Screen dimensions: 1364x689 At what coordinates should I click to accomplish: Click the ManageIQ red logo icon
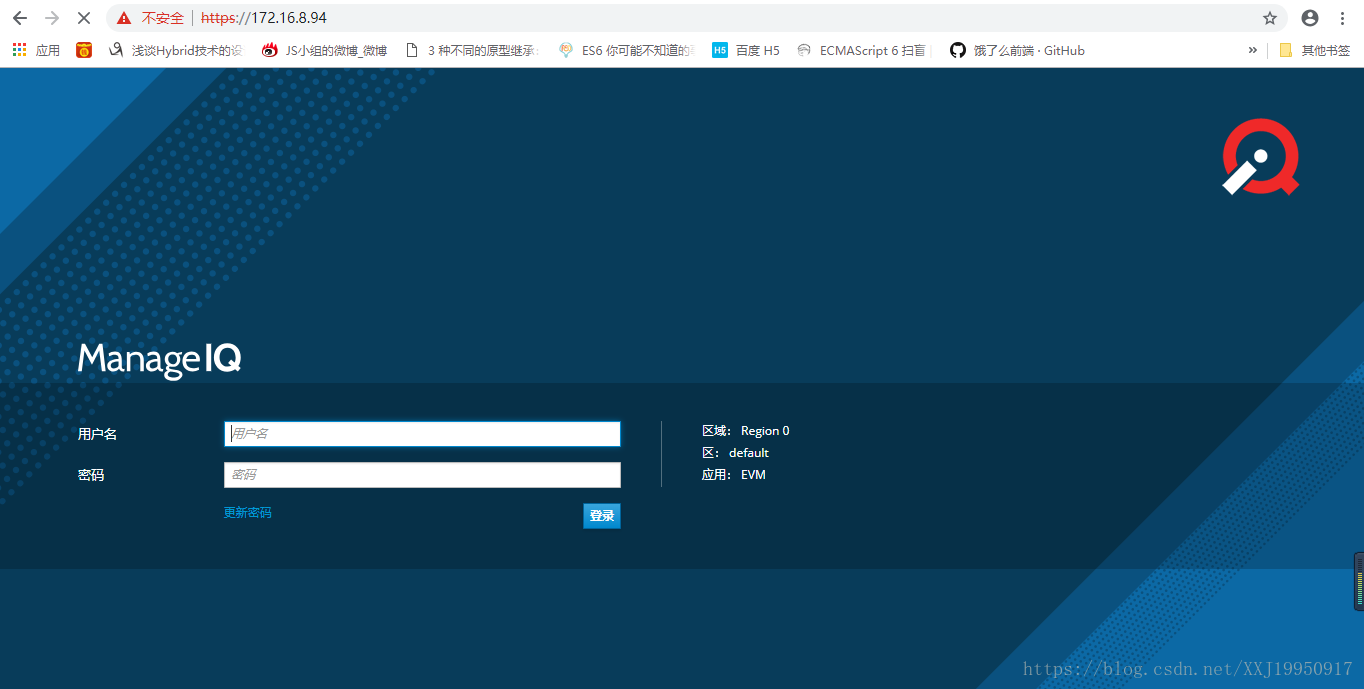point(1260,157)
